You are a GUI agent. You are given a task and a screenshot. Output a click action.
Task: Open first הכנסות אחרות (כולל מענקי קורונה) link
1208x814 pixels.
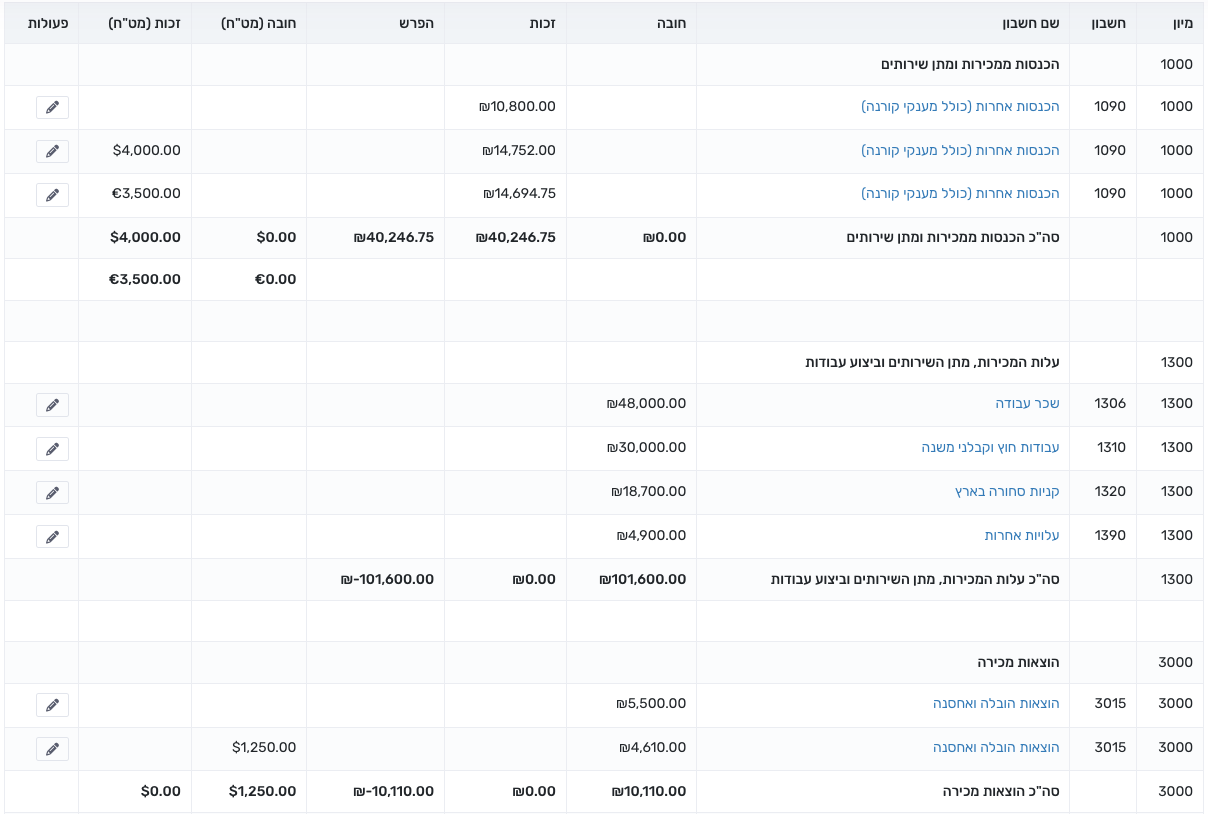point(960,106)
